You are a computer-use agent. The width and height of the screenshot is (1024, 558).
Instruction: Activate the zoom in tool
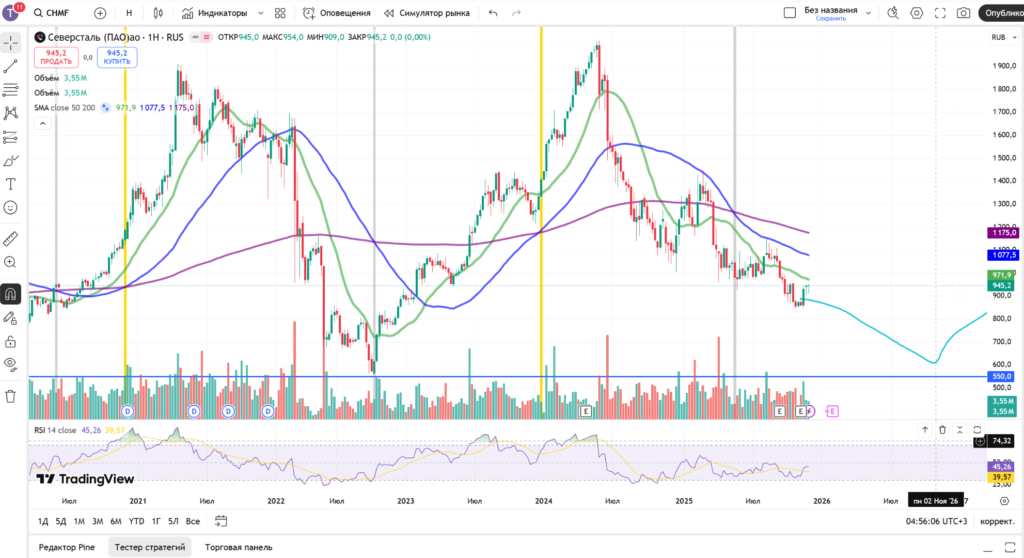coord(10,262)
